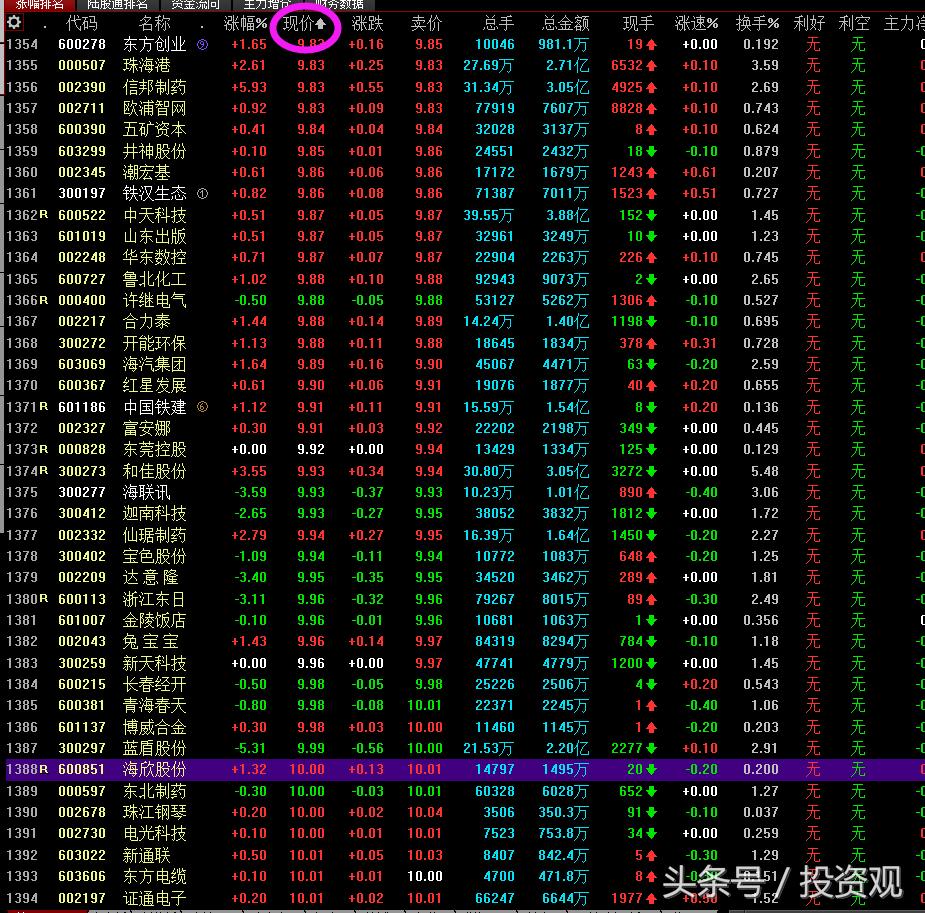The image size is (925, 913).
Task: Open the 资金流向 tab
Action: [x=195, y=5]
